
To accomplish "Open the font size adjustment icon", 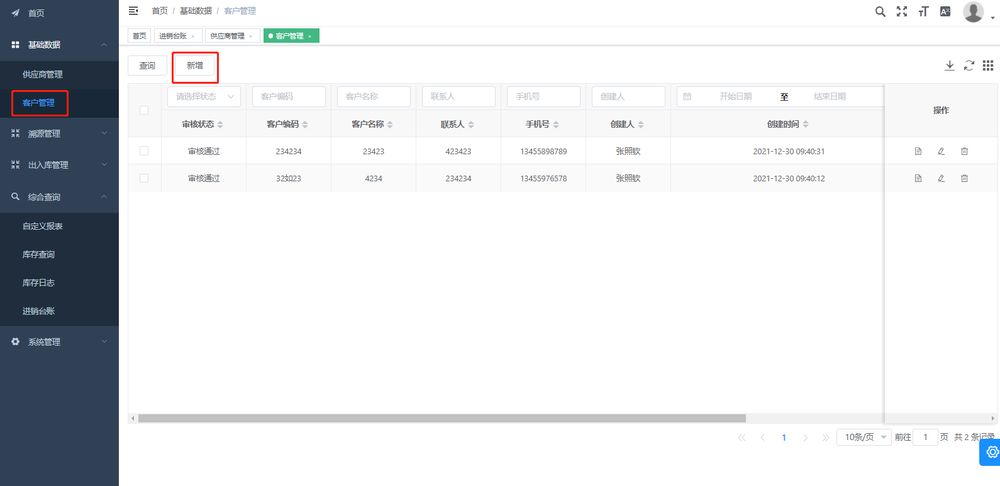I will (923, 11).
